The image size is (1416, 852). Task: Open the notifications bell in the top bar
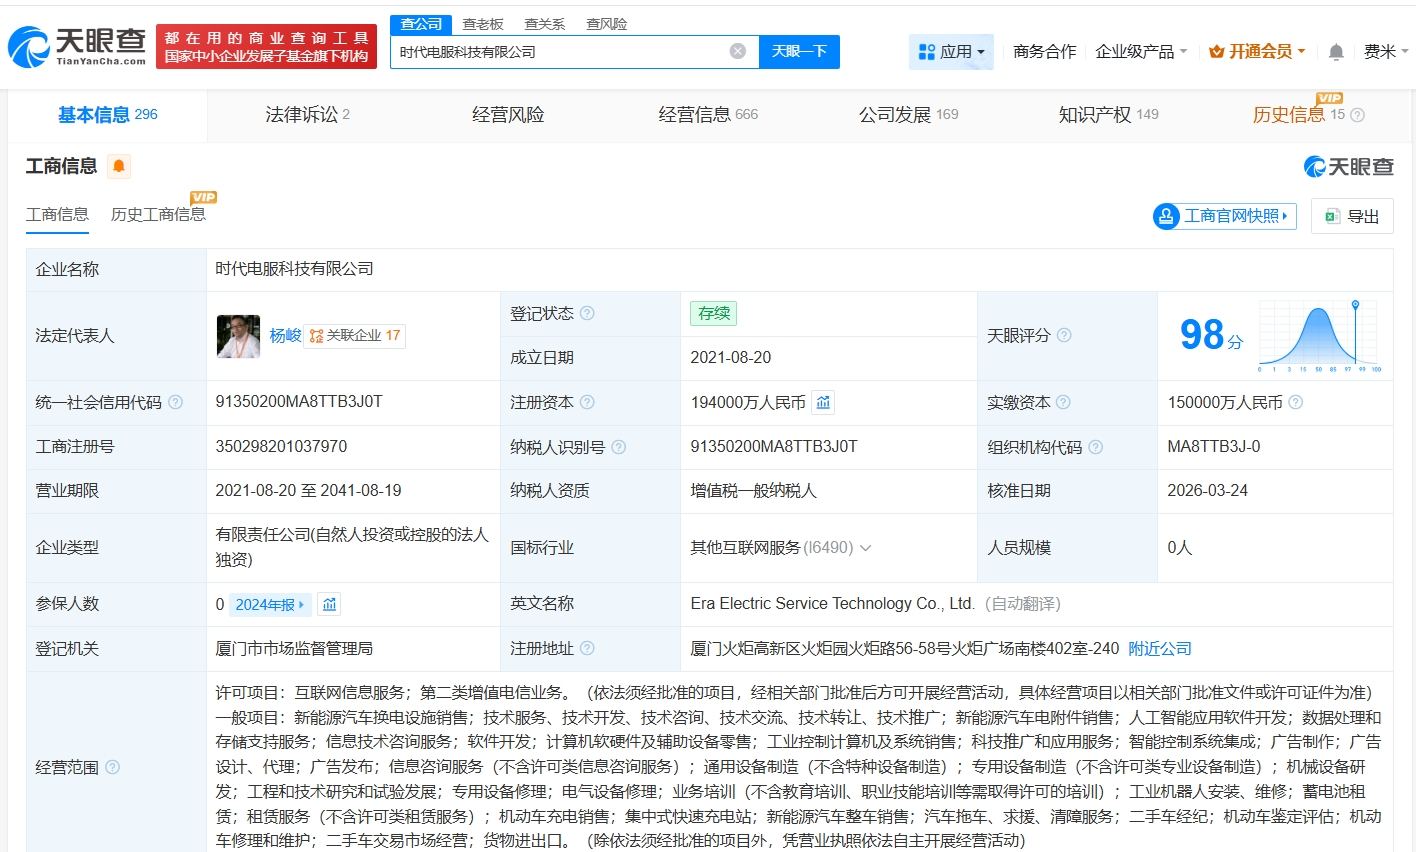coord(1336,52)
